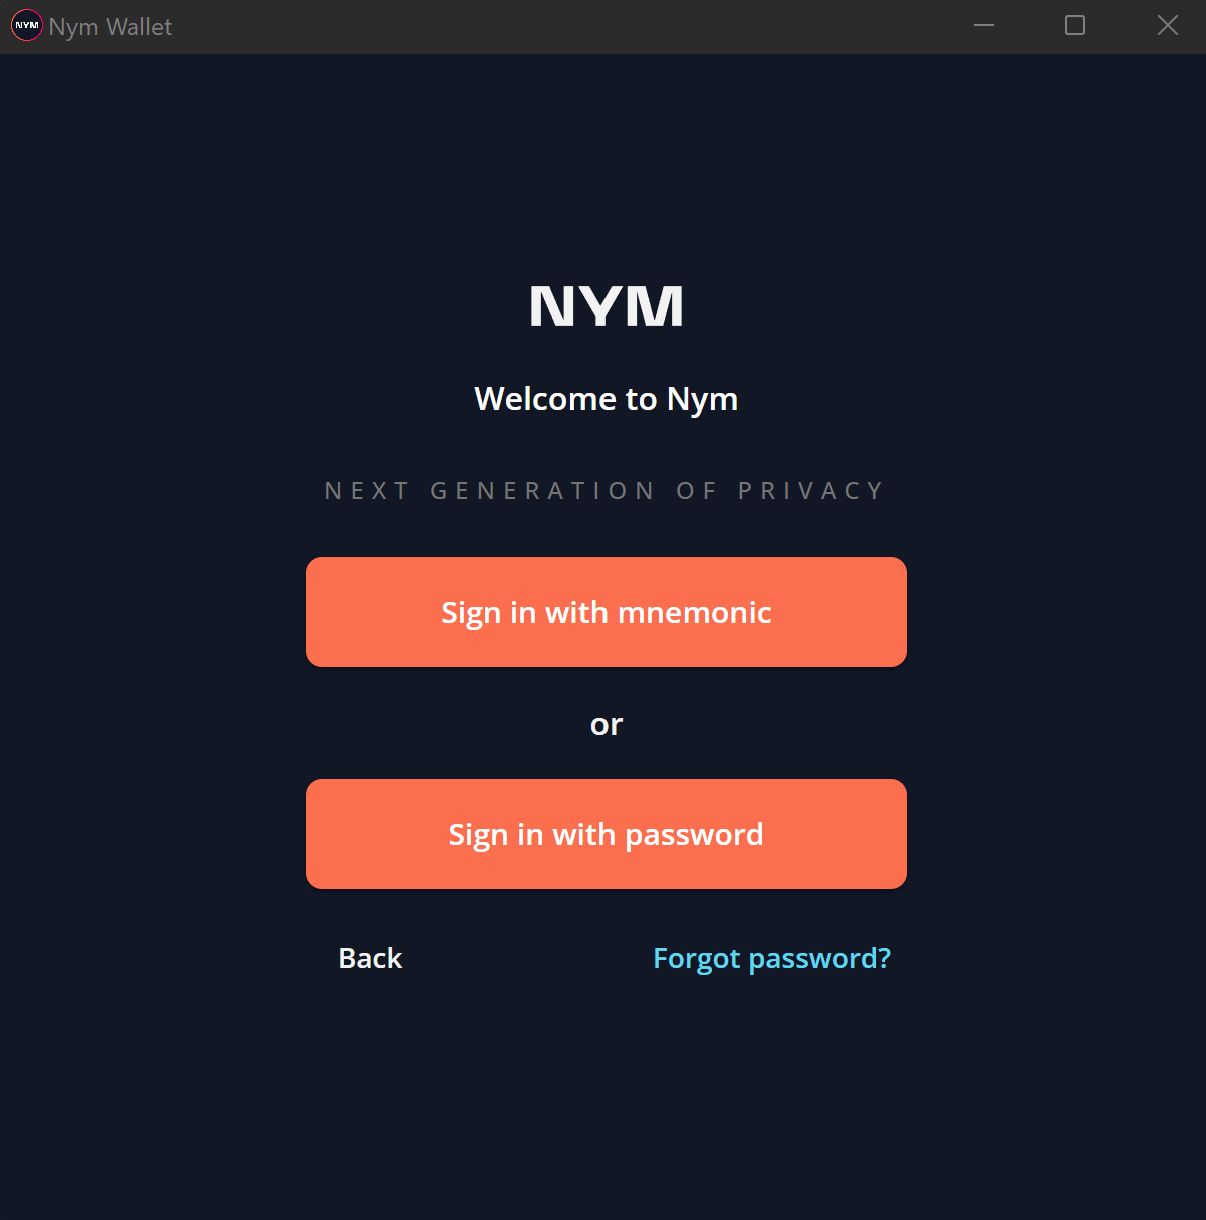Click the Nym Wallet title bar icon
This screenshot has height=1220, width=1206.
coord(27,26)
